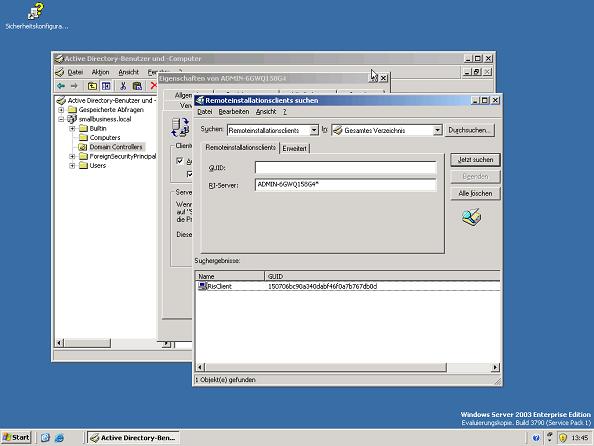Click the GUID column header in results
The image size is (594, 446).
(382, 276)
